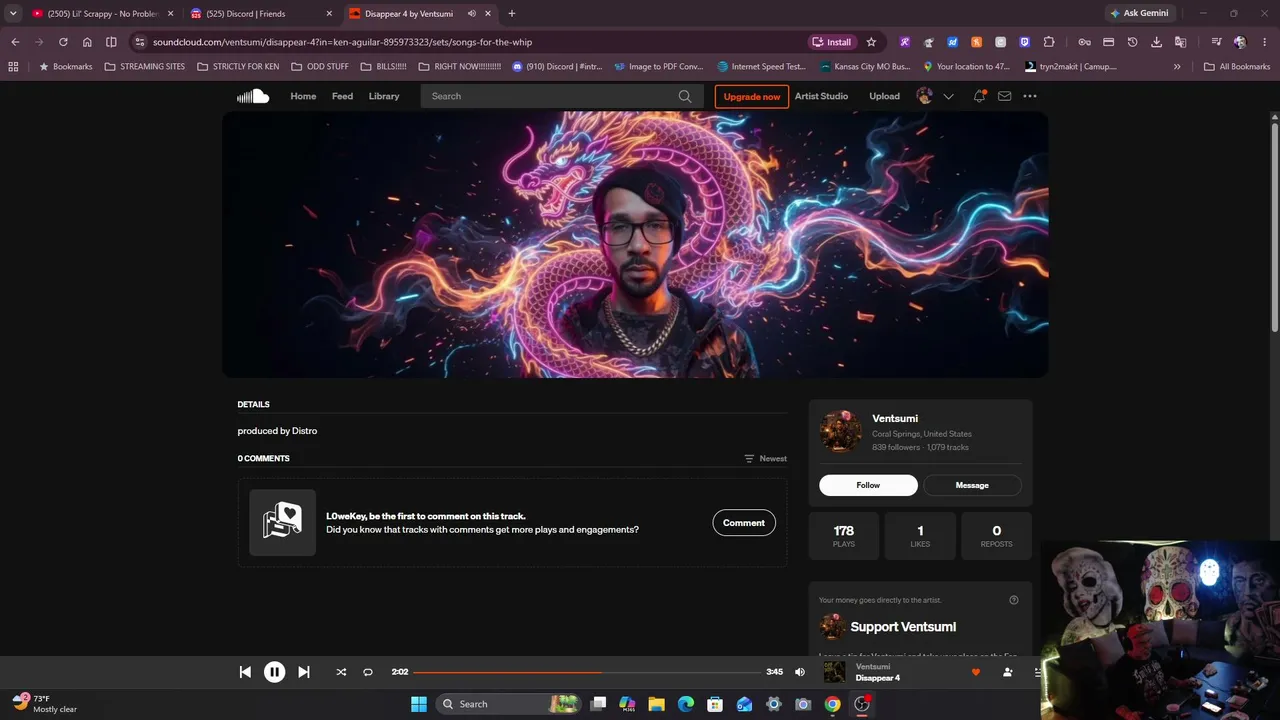Screen dimensions: 1280x720
Task: Go to SoundCloud Home
Action: pyautogui.click(x=303, y=96)
